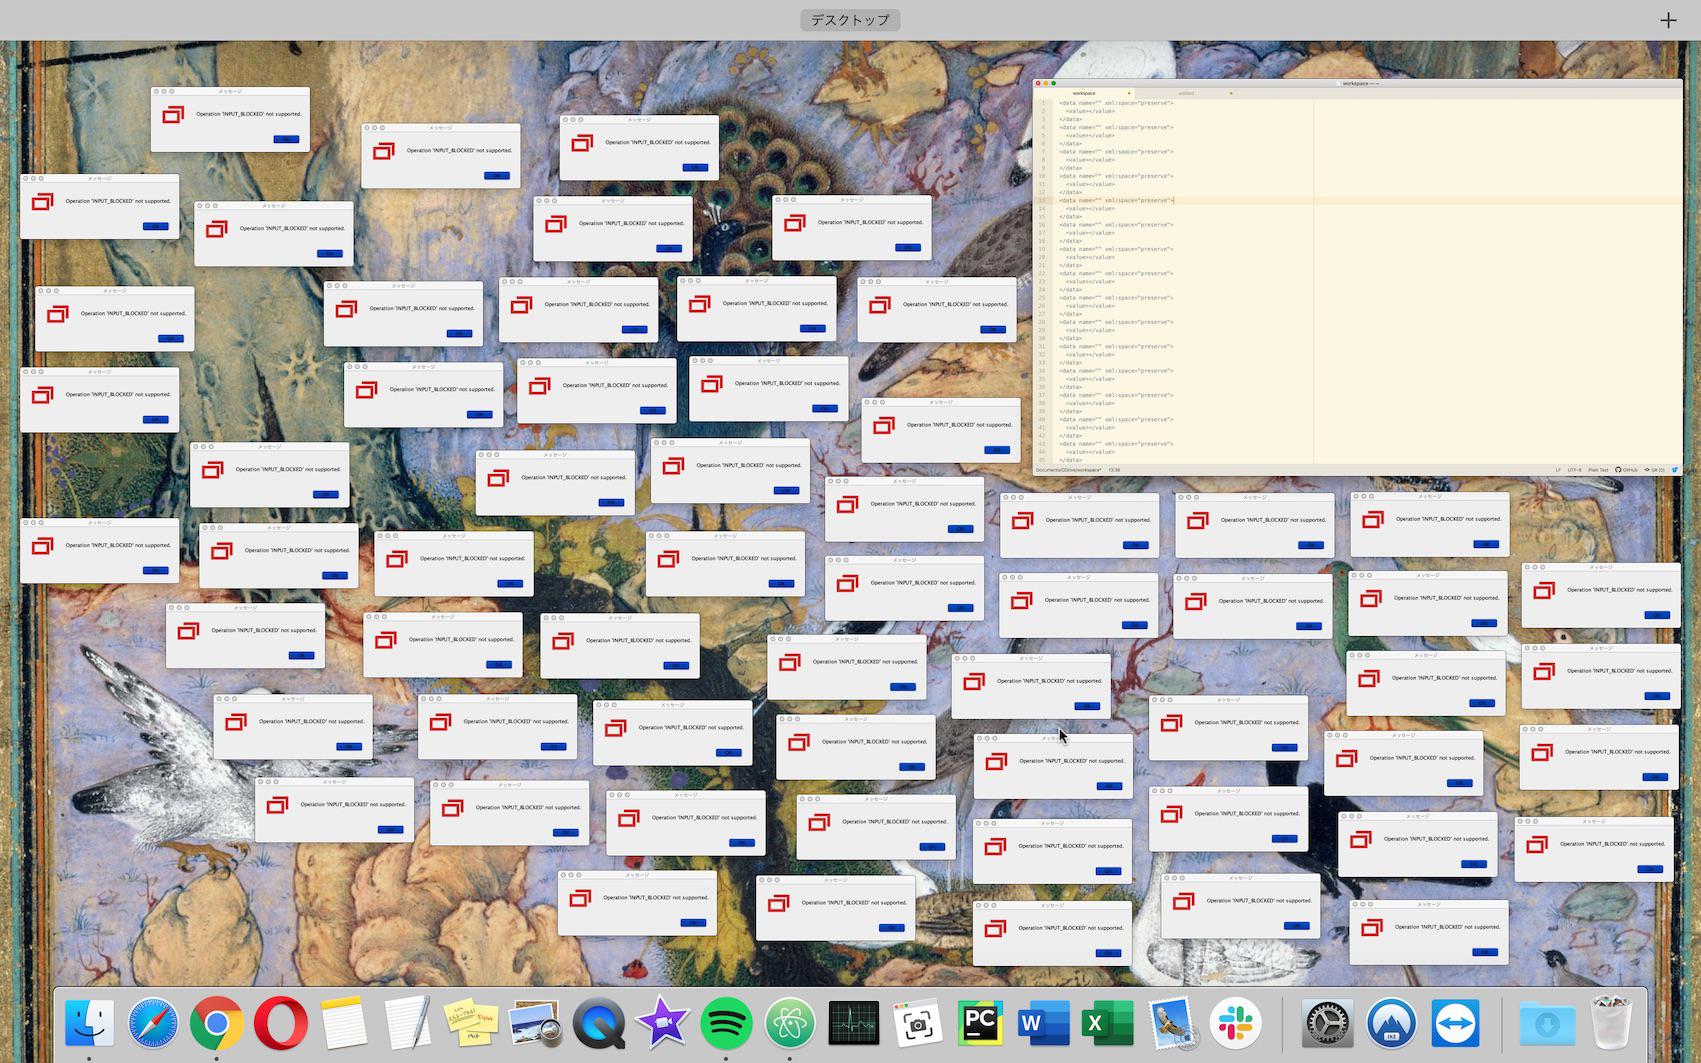Open Spotify from the dock

tap(726, 1023)
